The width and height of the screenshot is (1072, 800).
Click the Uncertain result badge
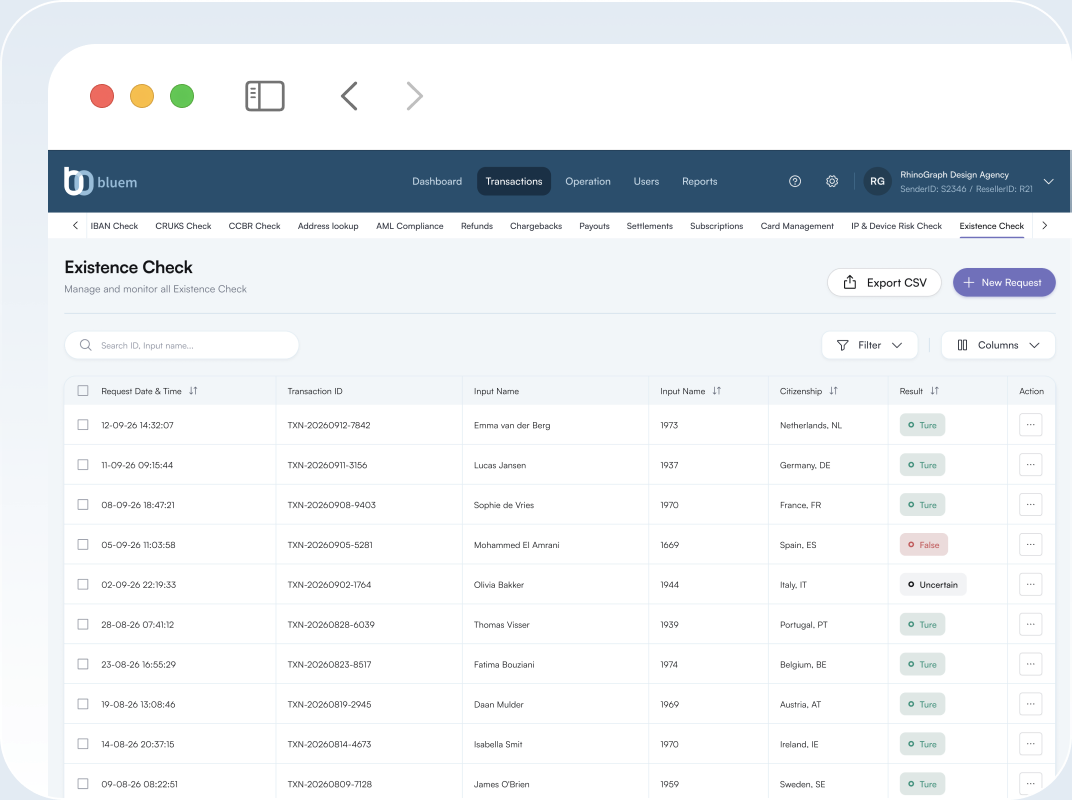[x=933, y=585]
